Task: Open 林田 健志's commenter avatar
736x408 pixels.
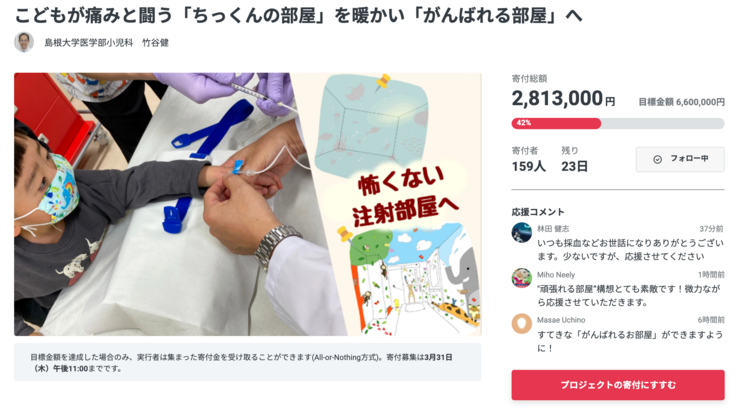Action: (521, 232)
